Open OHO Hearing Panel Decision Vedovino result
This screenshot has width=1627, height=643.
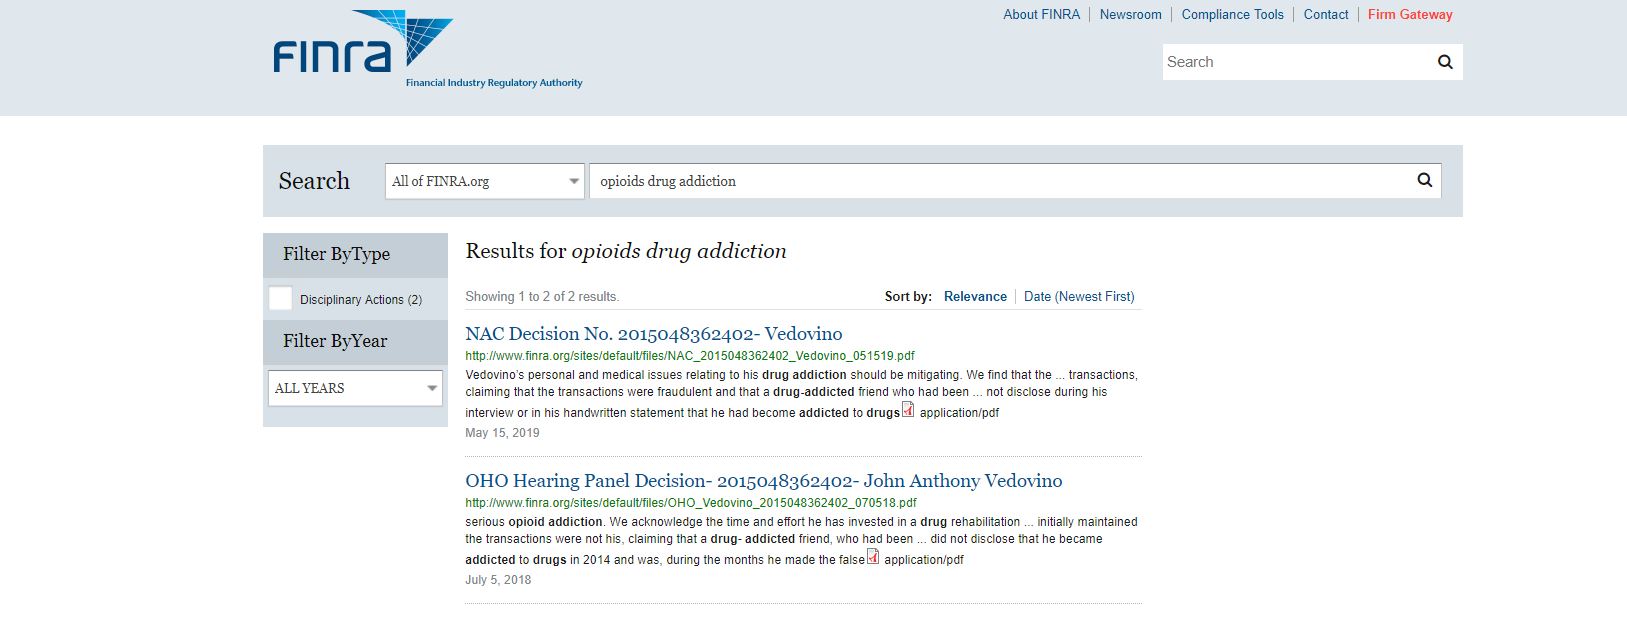click(x=764, y=481)
